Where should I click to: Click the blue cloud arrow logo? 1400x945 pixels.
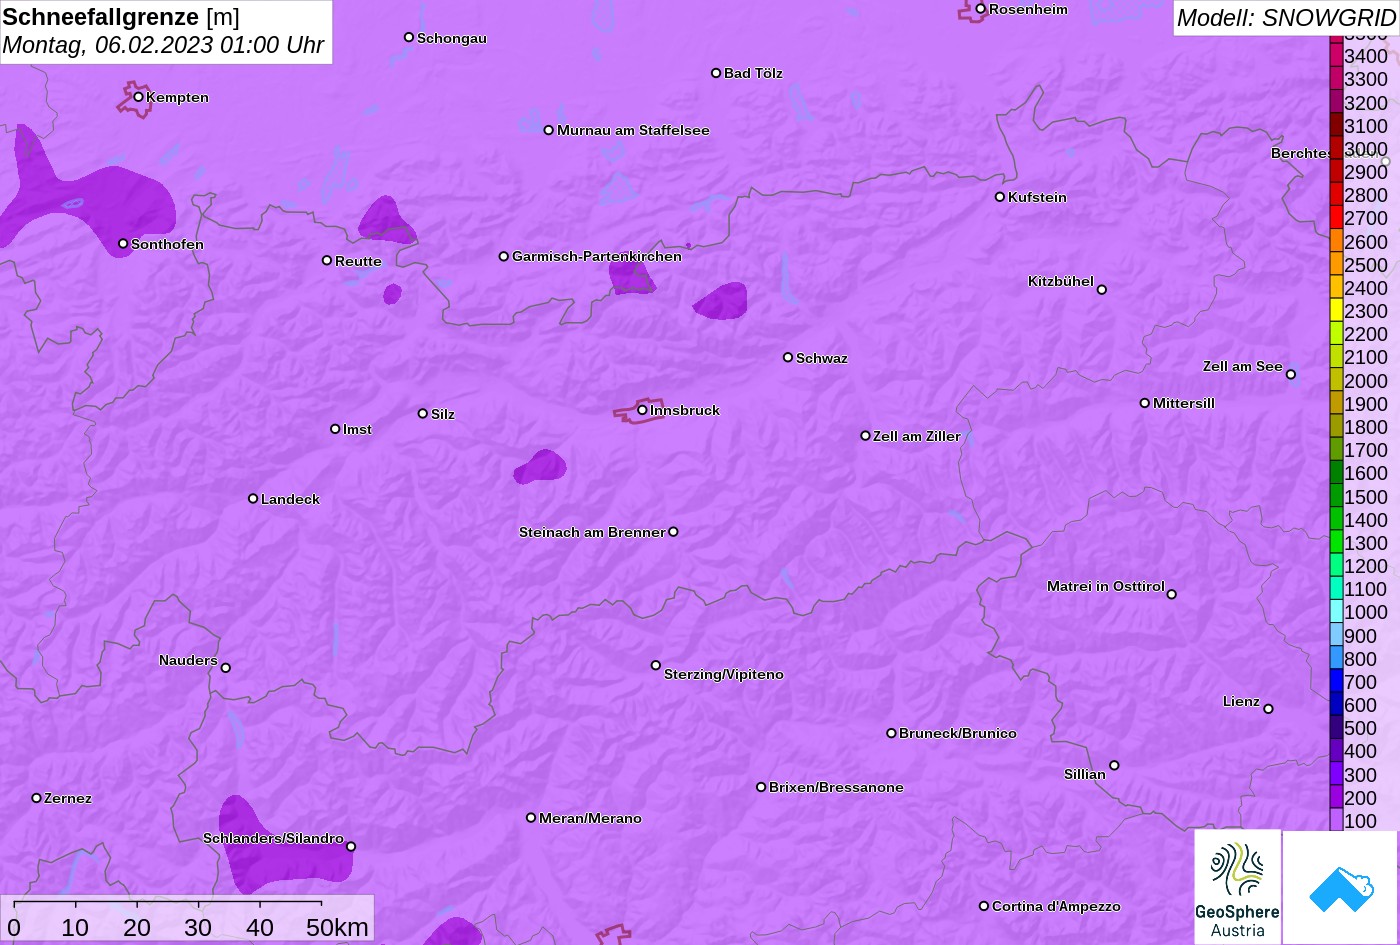click(x=1340, y=888)
